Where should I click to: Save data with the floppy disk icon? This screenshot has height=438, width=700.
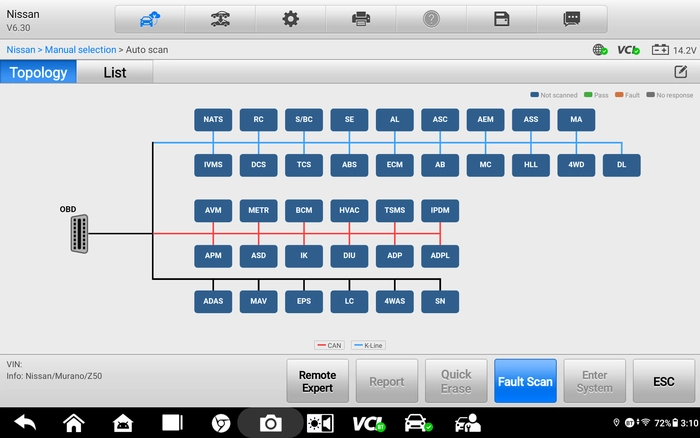point(502,19)
